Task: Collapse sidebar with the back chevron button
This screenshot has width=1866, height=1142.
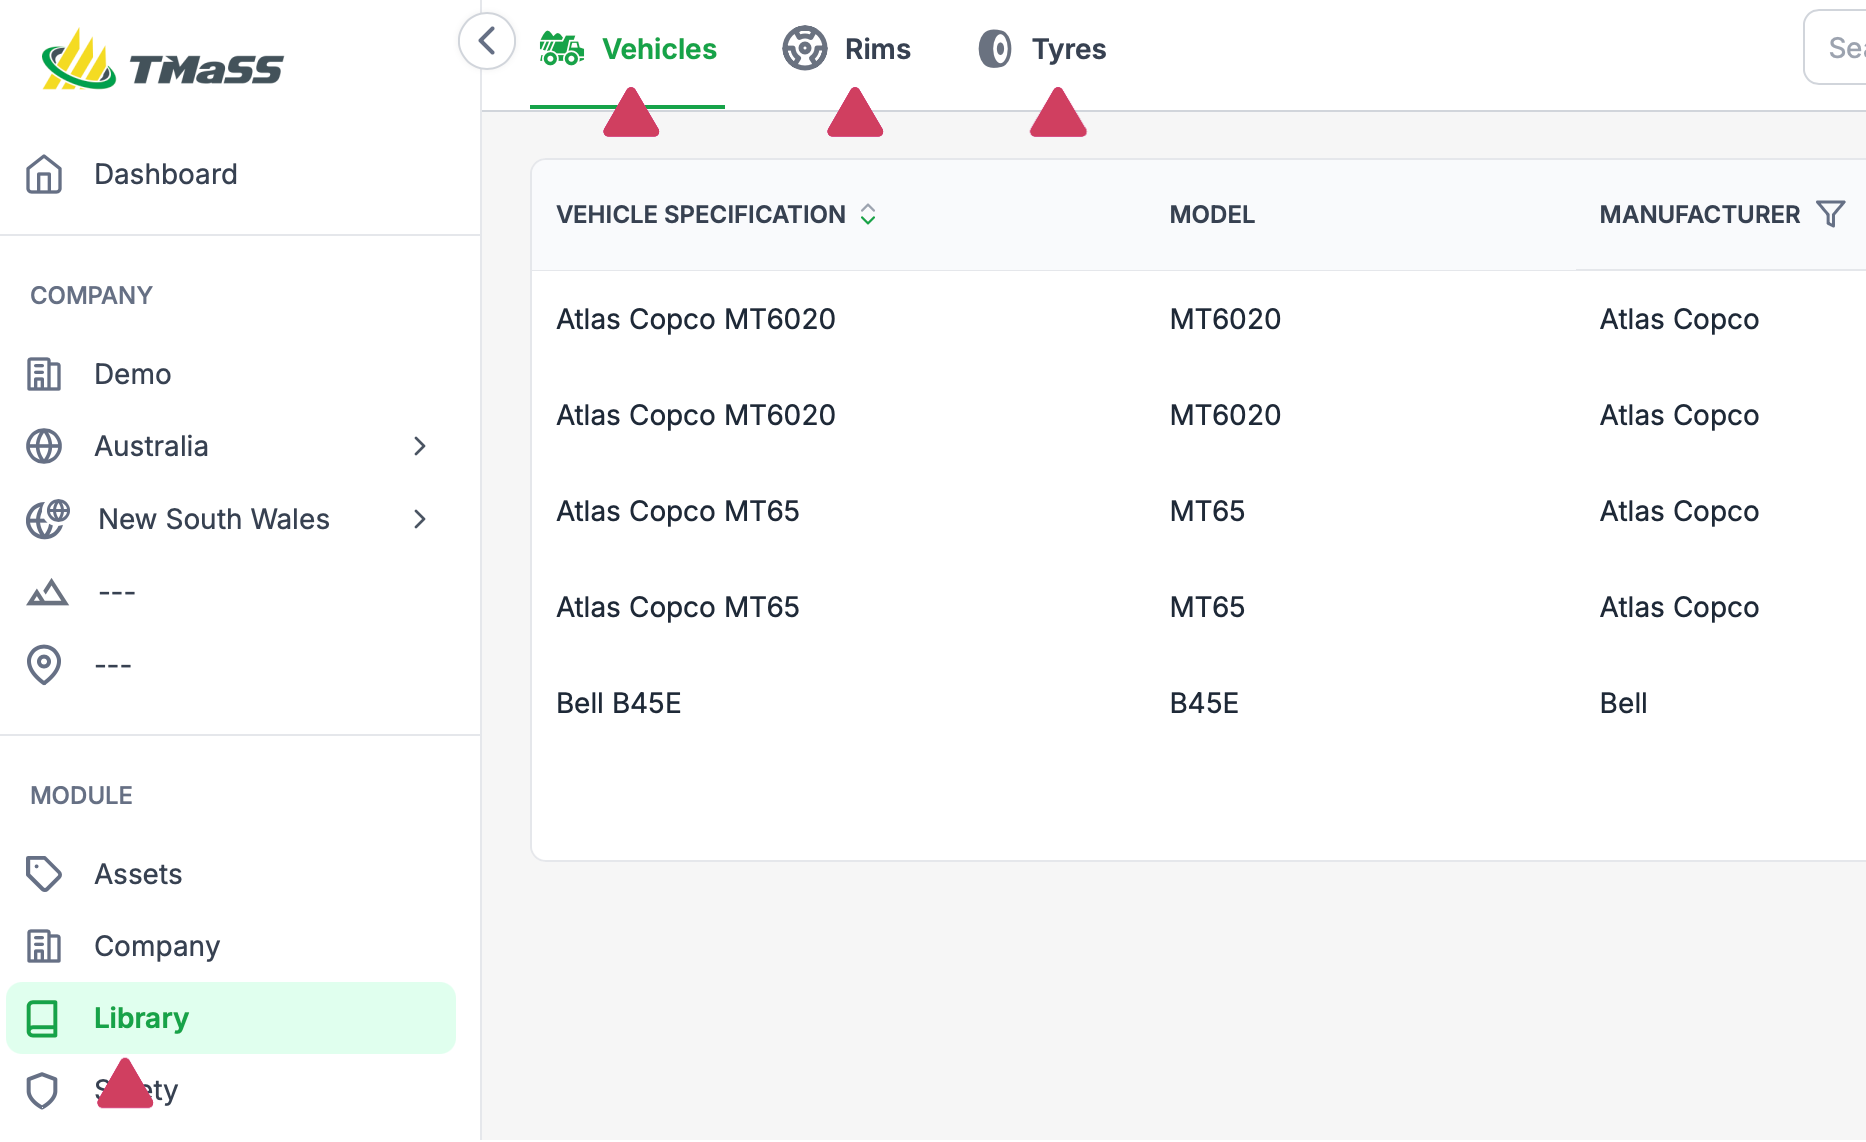Action: coord(487,42)
